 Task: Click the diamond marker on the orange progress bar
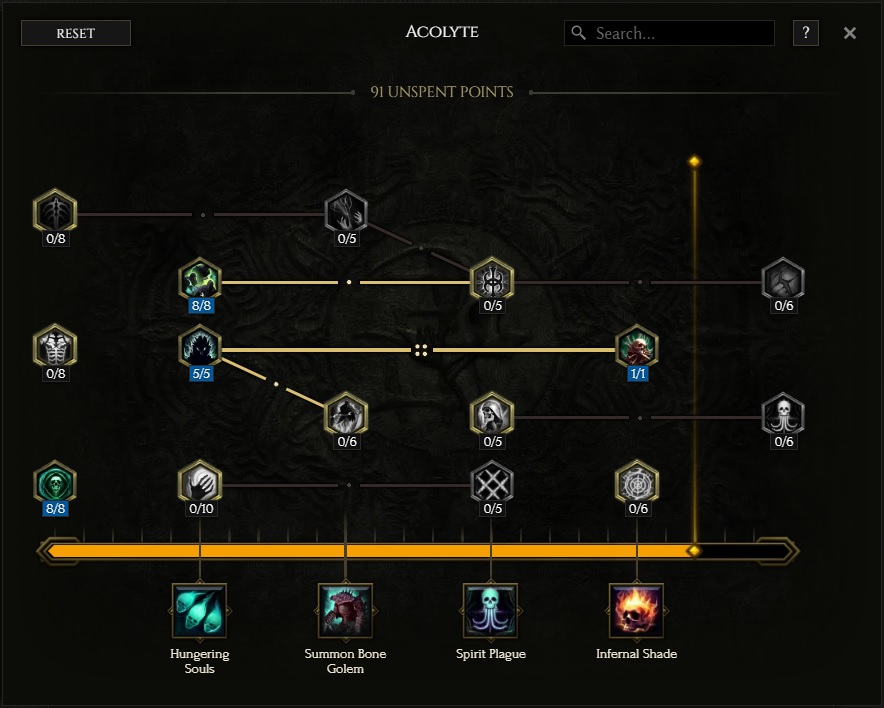(x=694, y=551)
